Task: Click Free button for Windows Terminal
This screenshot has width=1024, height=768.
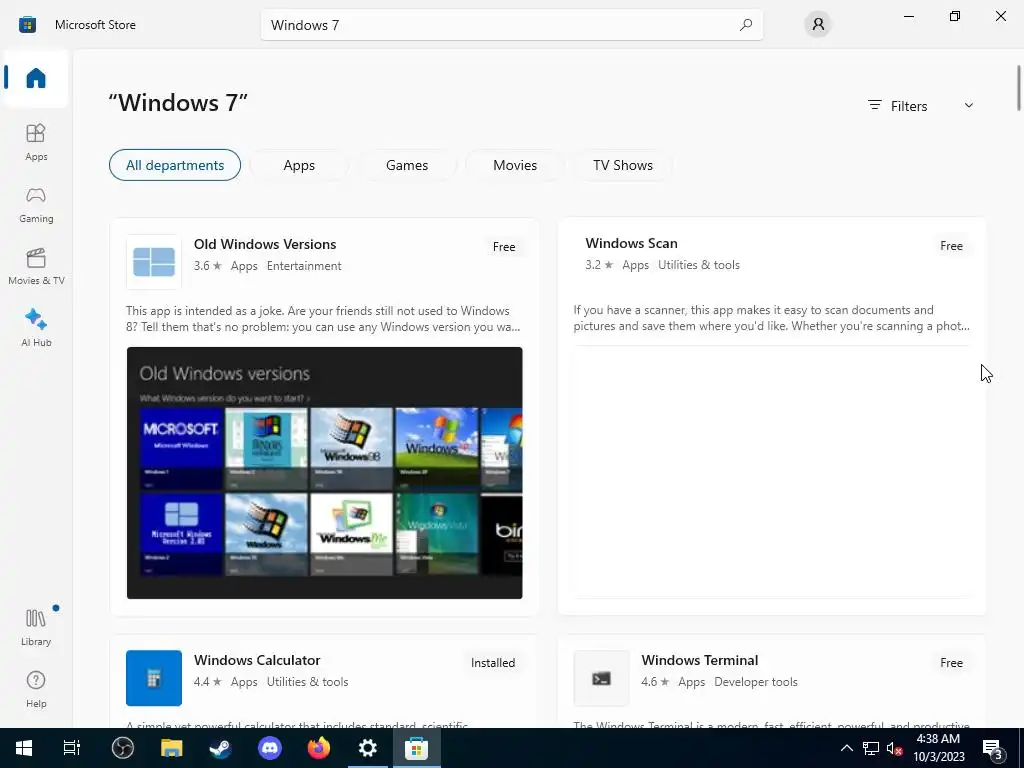Action: (951, 663)
